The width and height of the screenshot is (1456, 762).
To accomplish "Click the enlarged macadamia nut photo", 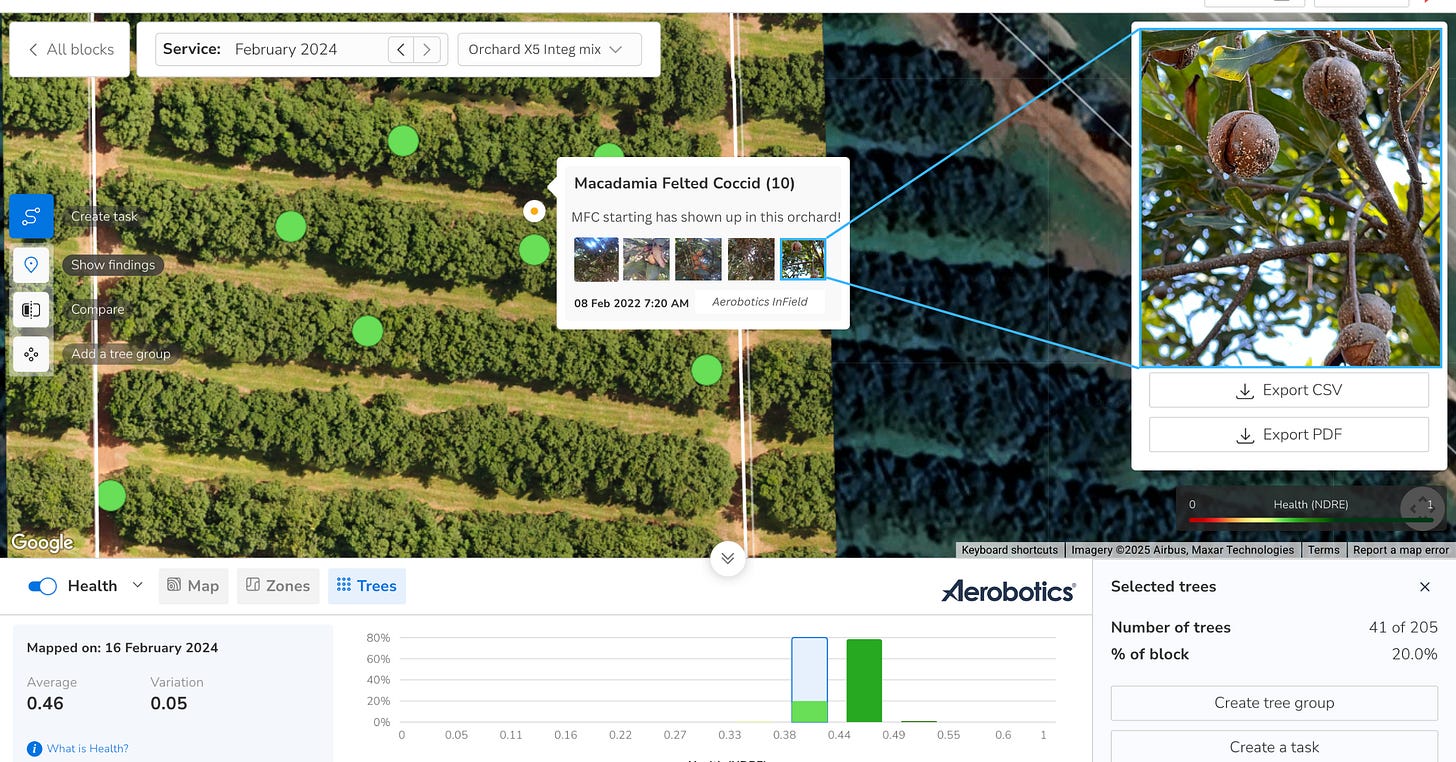I will click(x=1291, y=198).
